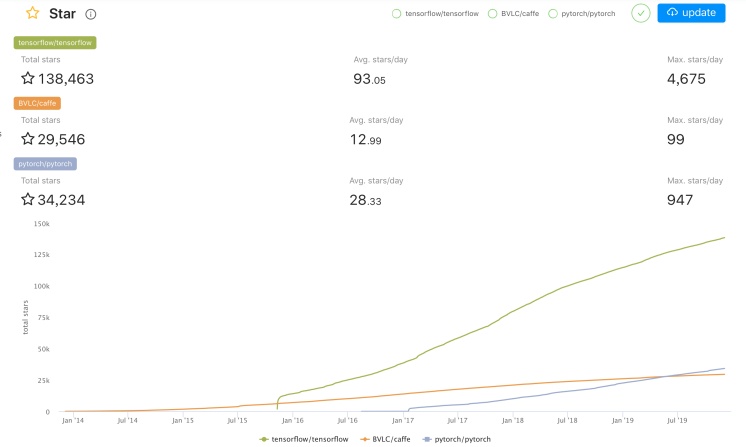Viewport: 746px width, 447px height.
Task: Click the star icon beside 34,234
Action: click(x=28, y=199)
